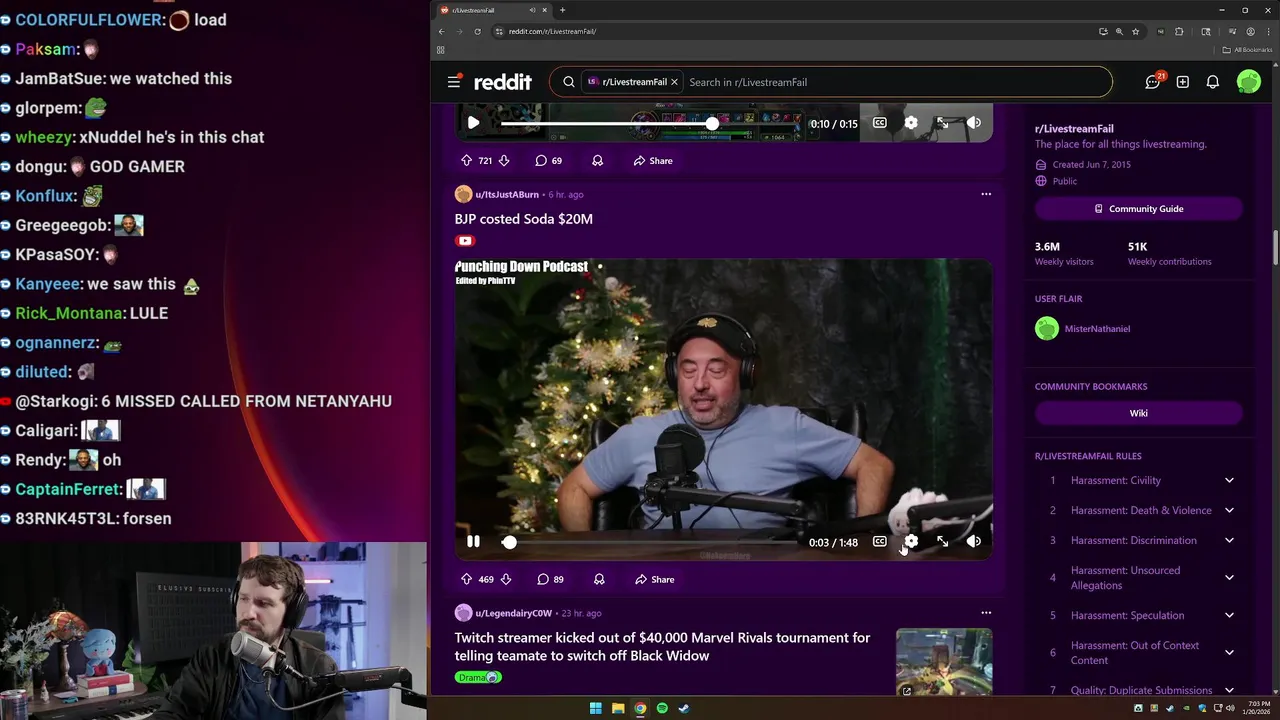Screen dimensions: 1280x720
Task: Open the browser extensions puzzle icon
Action: (x=1180, y=31)
